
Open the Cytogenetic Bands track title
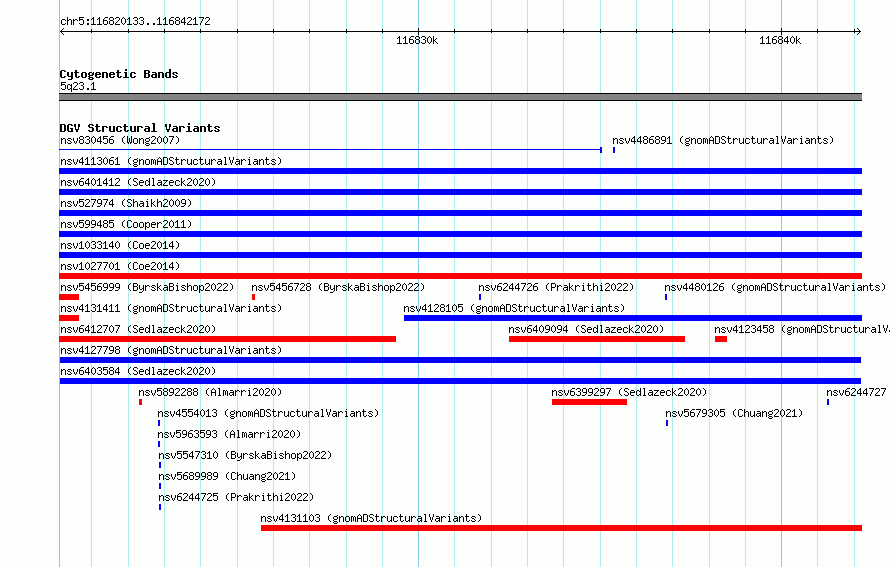coord(119,74)
